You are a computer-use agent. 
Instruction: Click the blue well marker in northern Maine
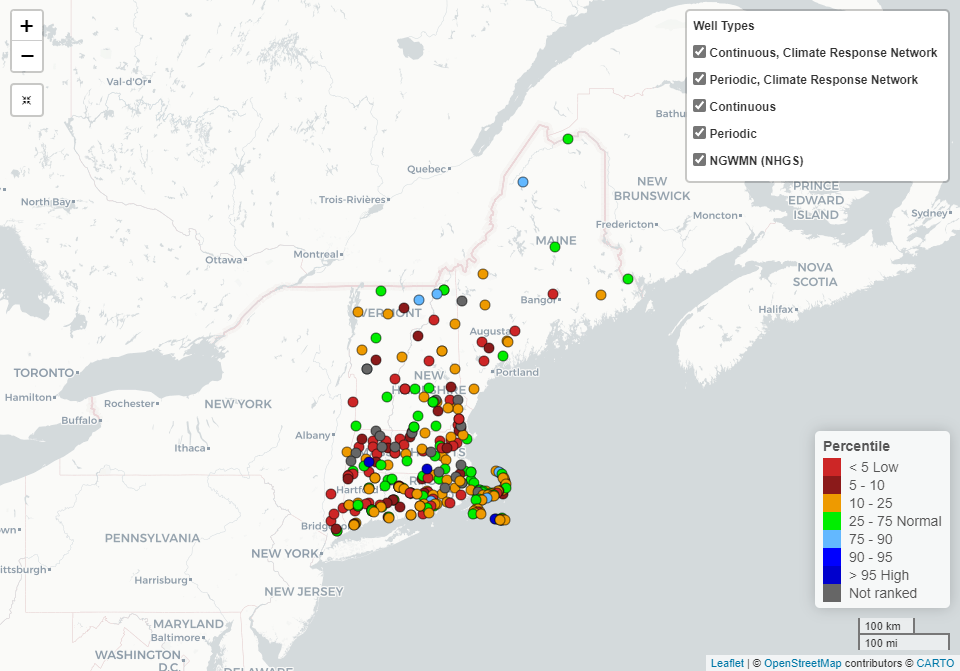pos(523,182)
